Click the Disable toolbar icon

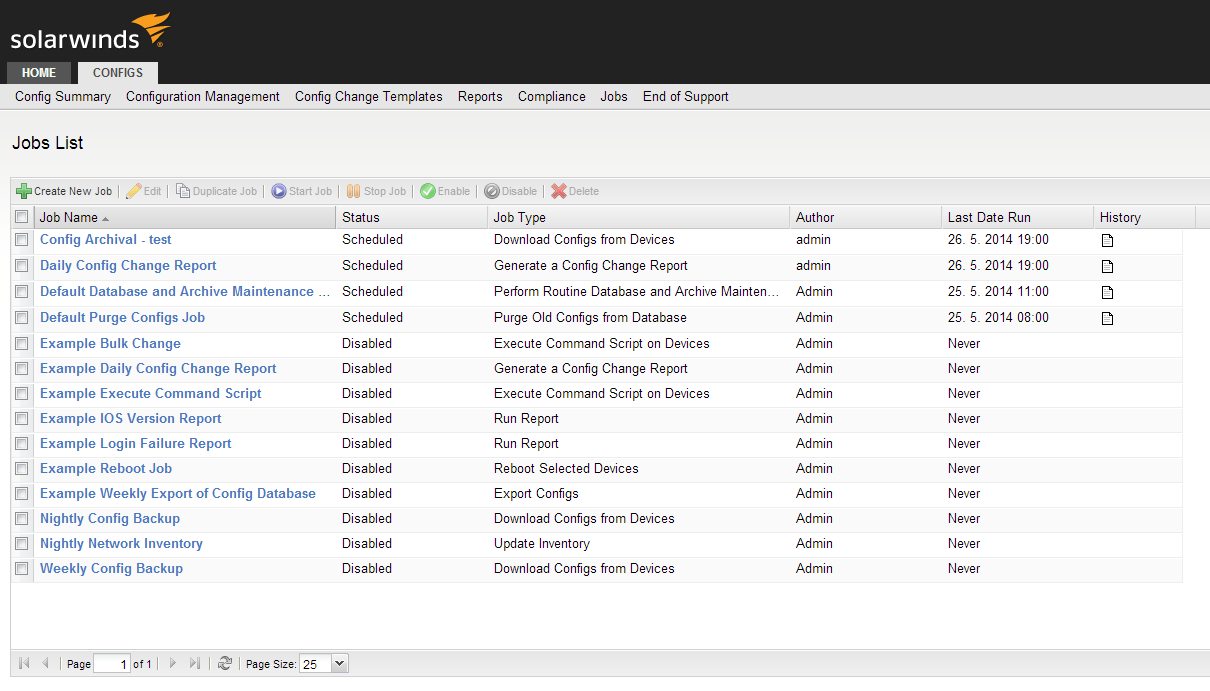491,191
